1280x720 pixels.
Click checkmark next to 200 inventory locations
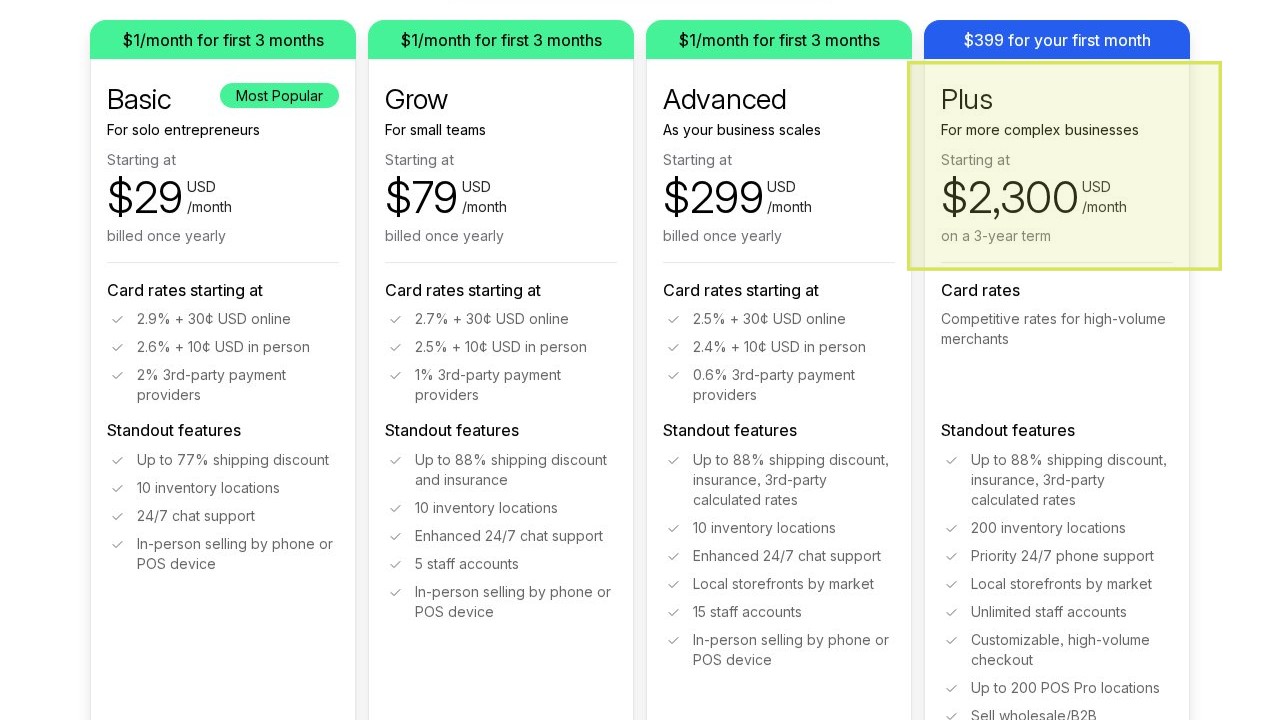click(951, 528)
